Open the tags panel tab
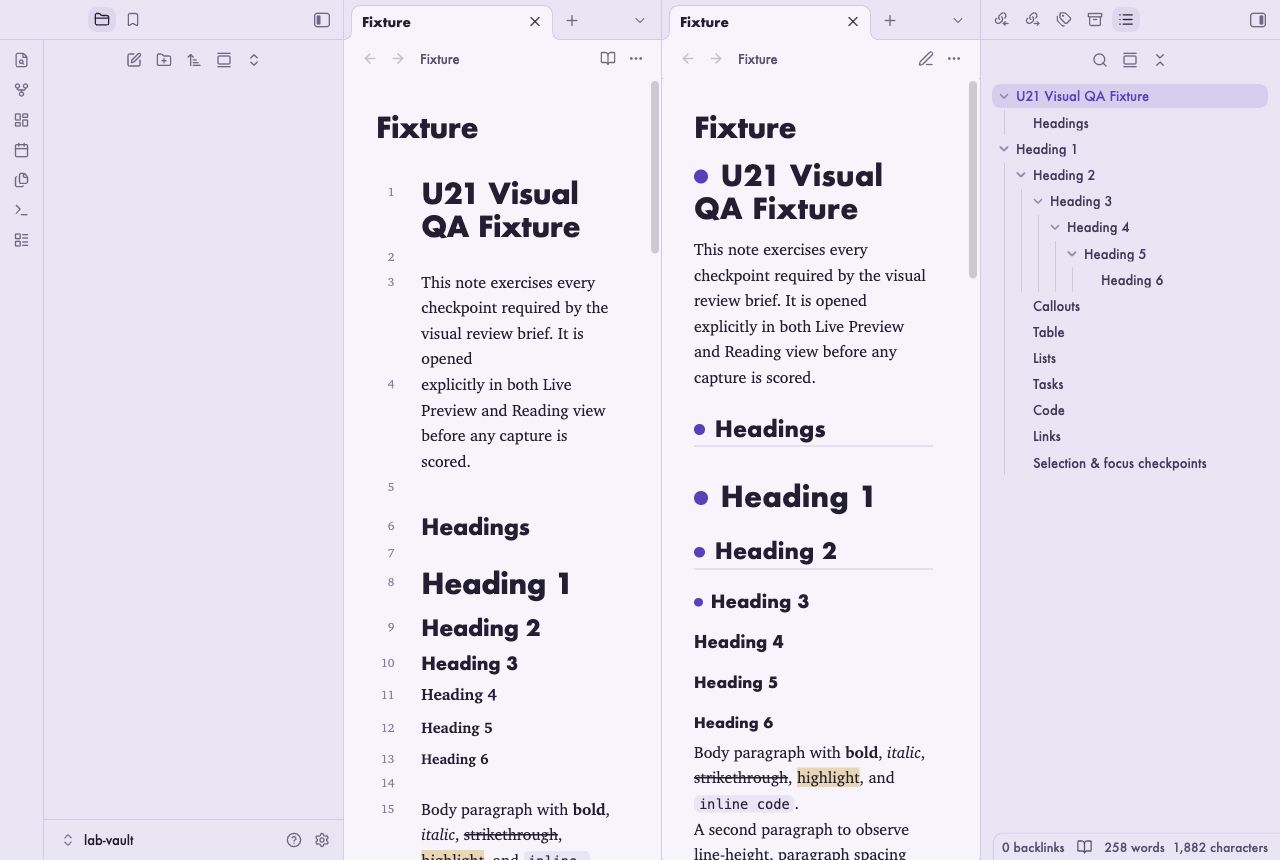The image size is (1280, 860). point(1064,20)
